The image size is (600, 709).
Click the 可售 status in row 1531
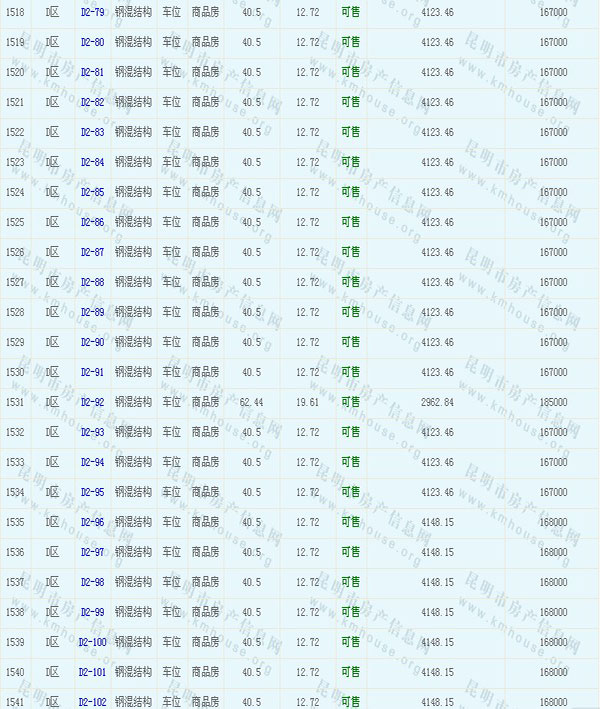coord(350,402)
